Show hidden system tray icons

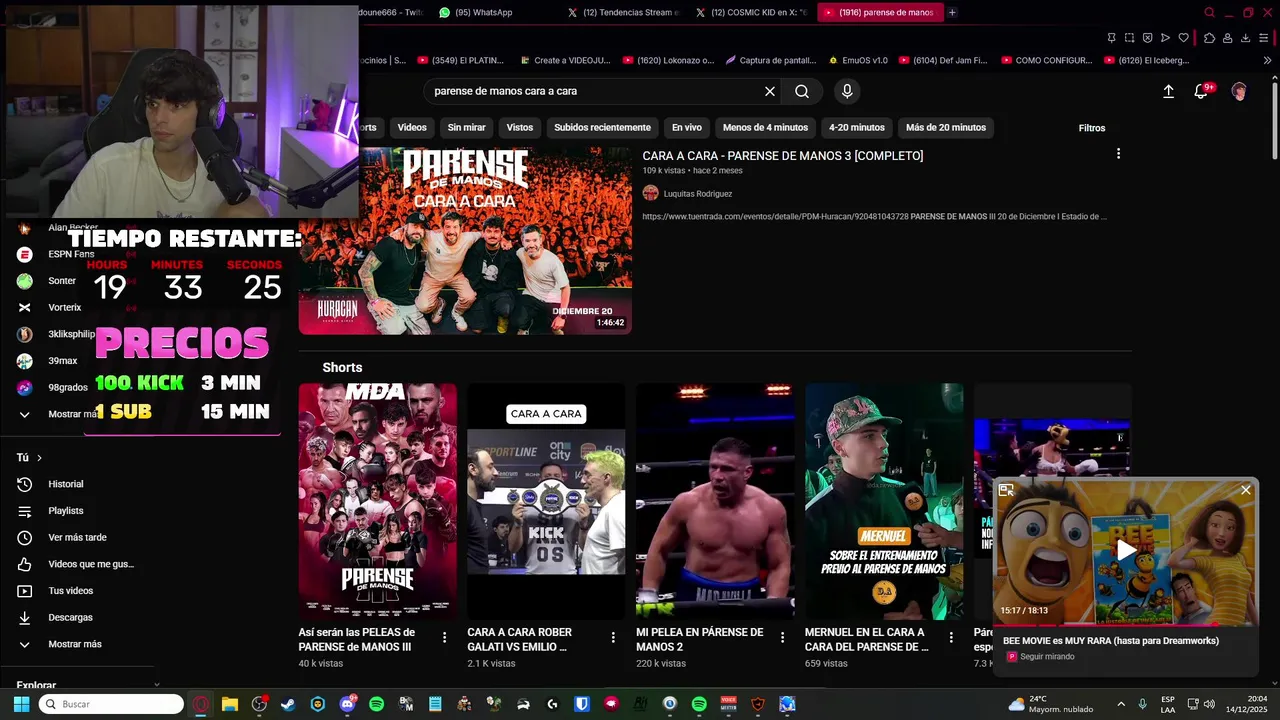coord(1120,704)
